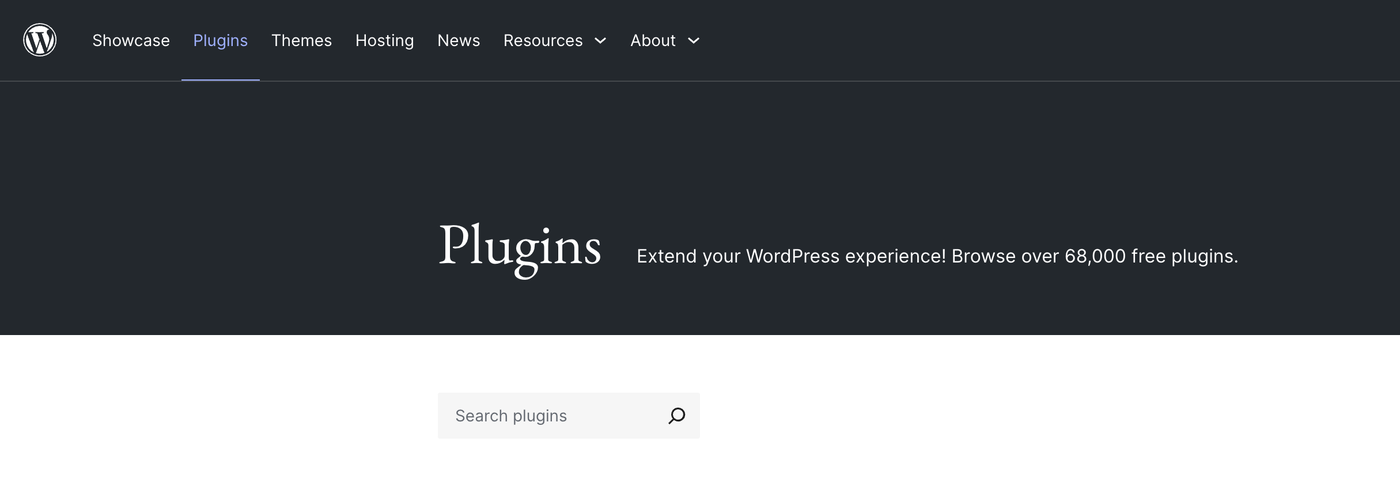
Task: Open the Hosting menu item
Action: [x=384, y=40]
